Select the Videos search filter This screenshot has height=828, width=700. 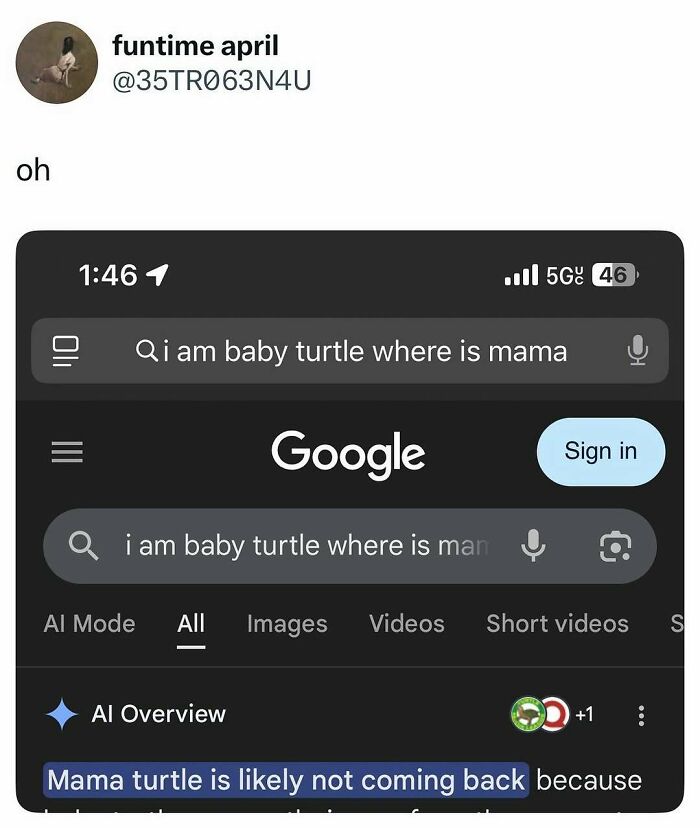[x=406, y=623]
